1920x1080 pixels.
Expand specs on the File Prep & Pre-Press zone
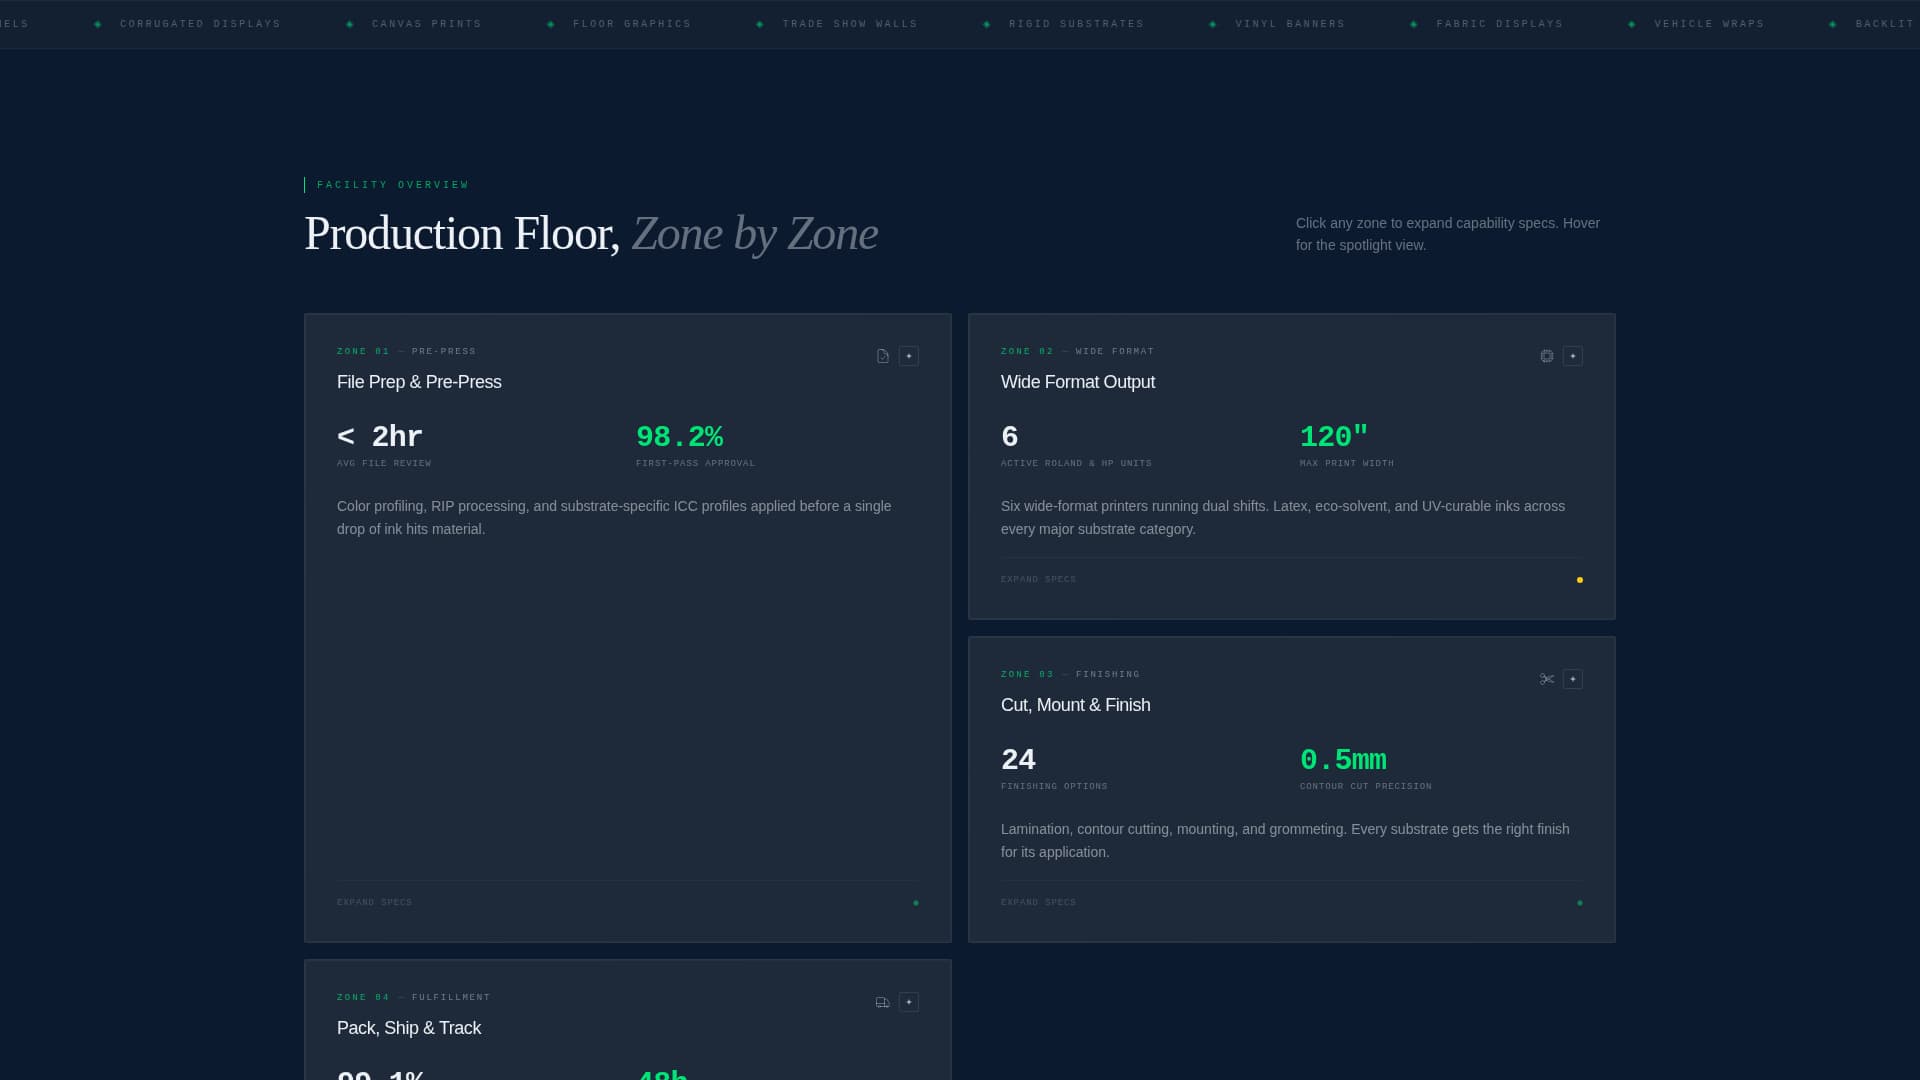click(374, 902)
